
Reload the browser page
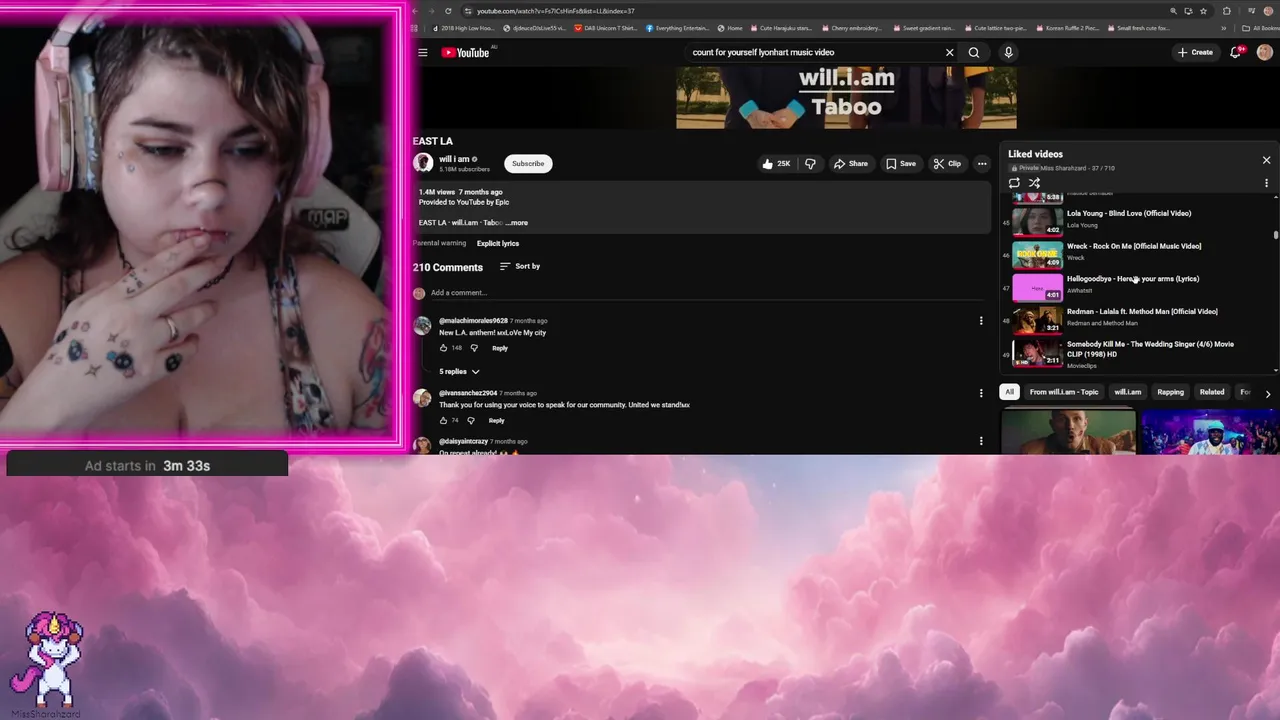pos(448,11)
